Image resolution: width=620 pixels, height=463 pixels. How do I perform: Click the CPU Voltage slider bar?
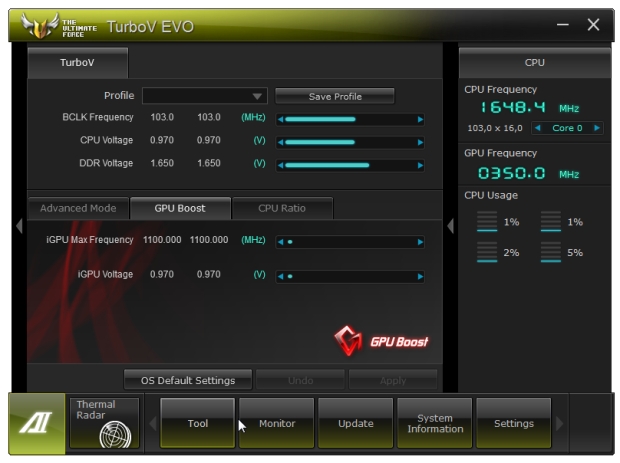[350, 142]
